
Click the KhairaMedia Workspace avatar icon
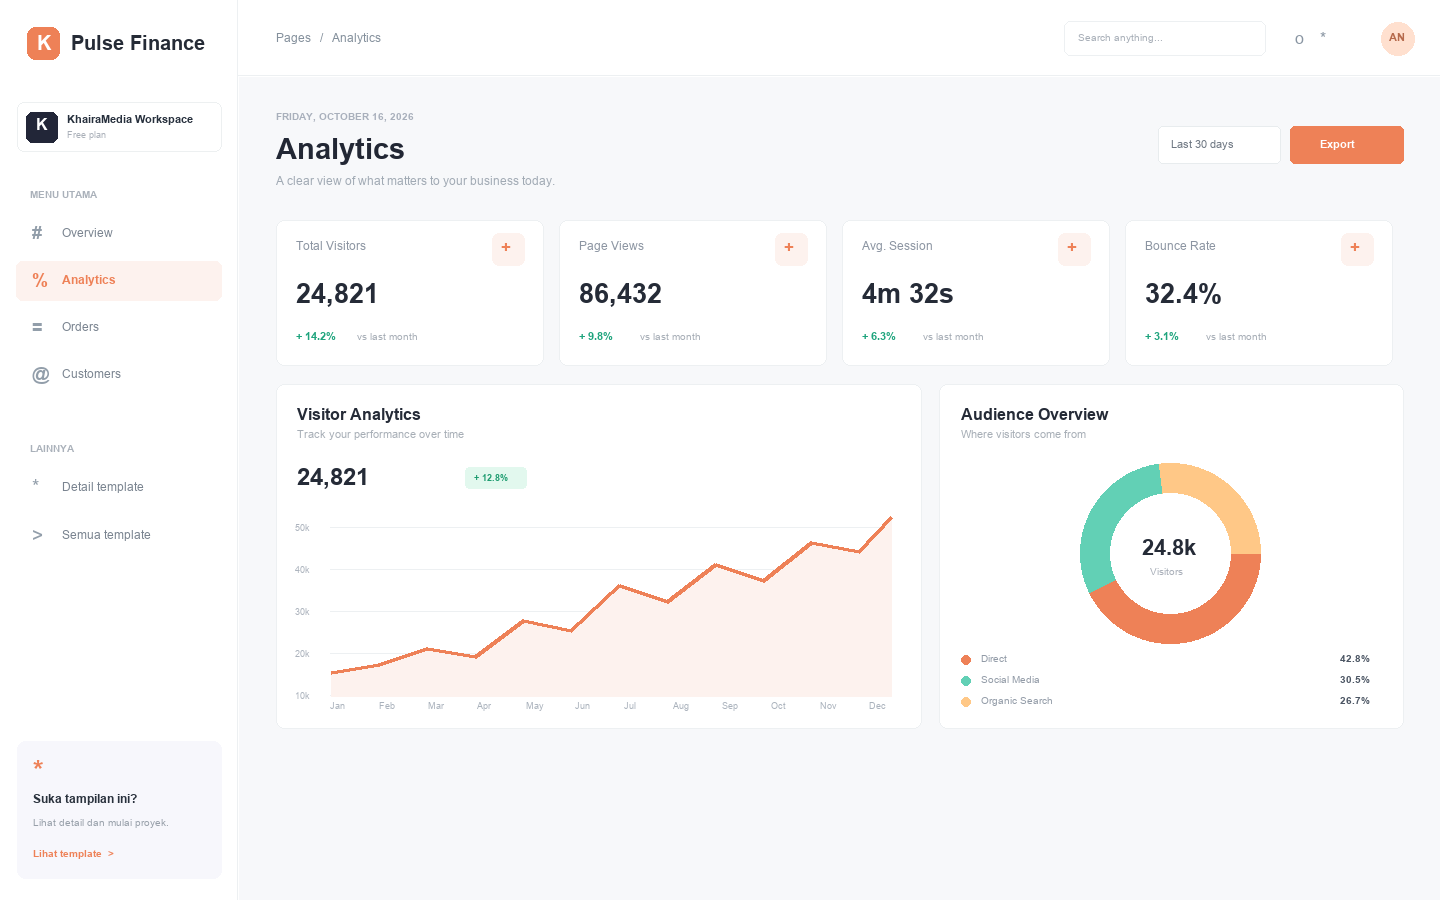click(x=42, y=127)
